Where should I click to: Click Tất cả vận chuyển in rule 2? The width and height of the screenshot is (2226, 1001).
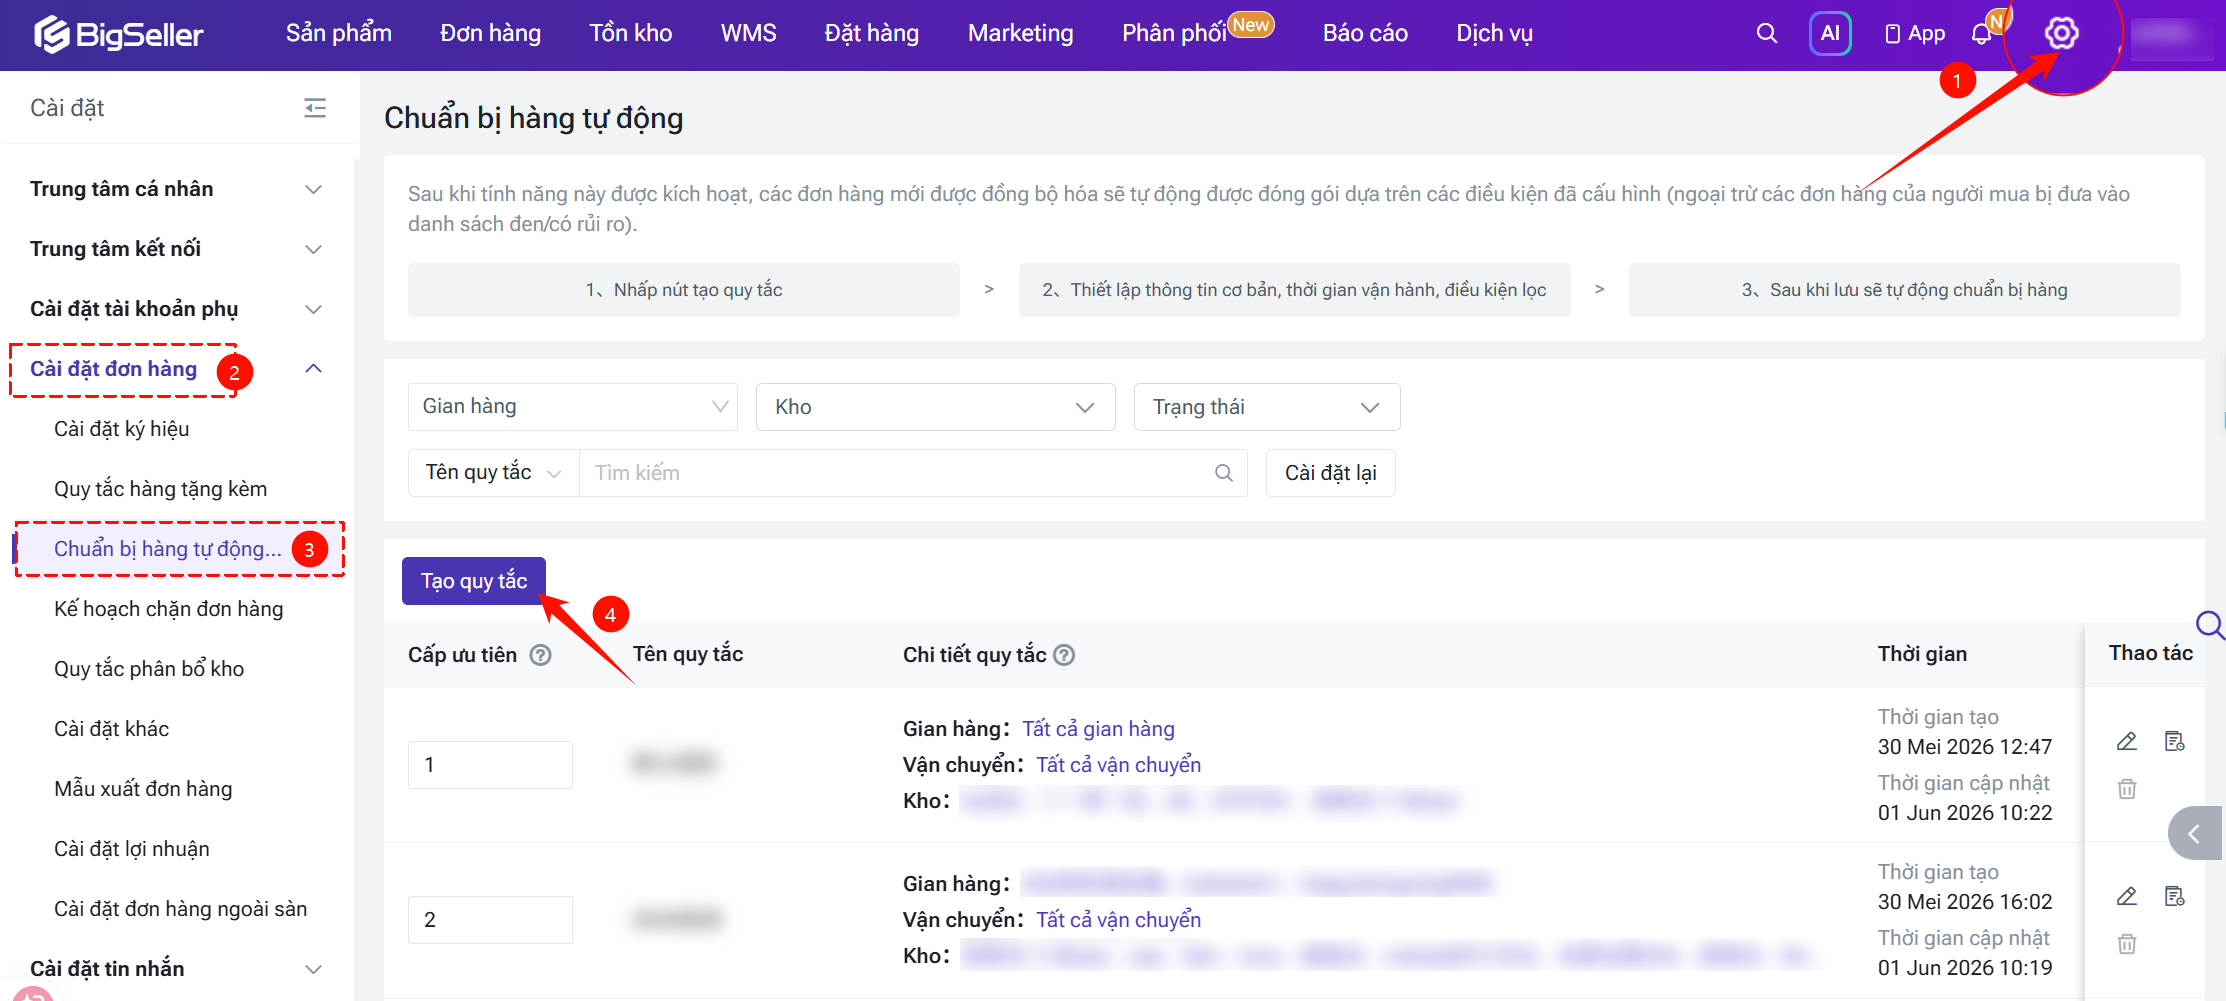point(1119,920)
